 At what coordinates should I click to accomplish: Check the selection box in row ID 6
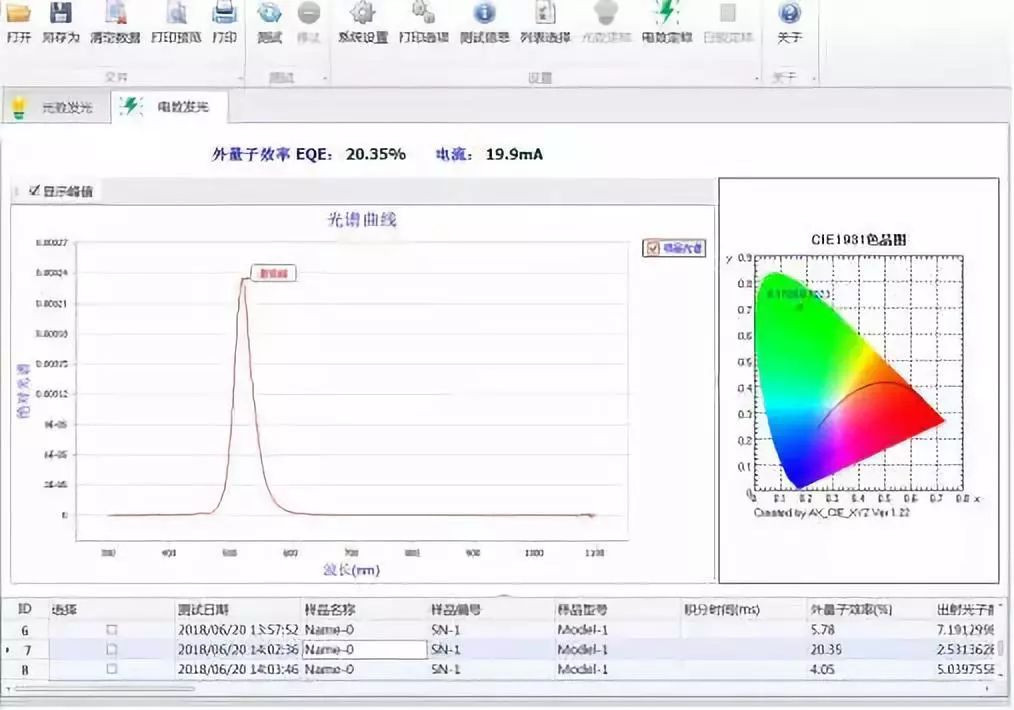pos(112,629)
